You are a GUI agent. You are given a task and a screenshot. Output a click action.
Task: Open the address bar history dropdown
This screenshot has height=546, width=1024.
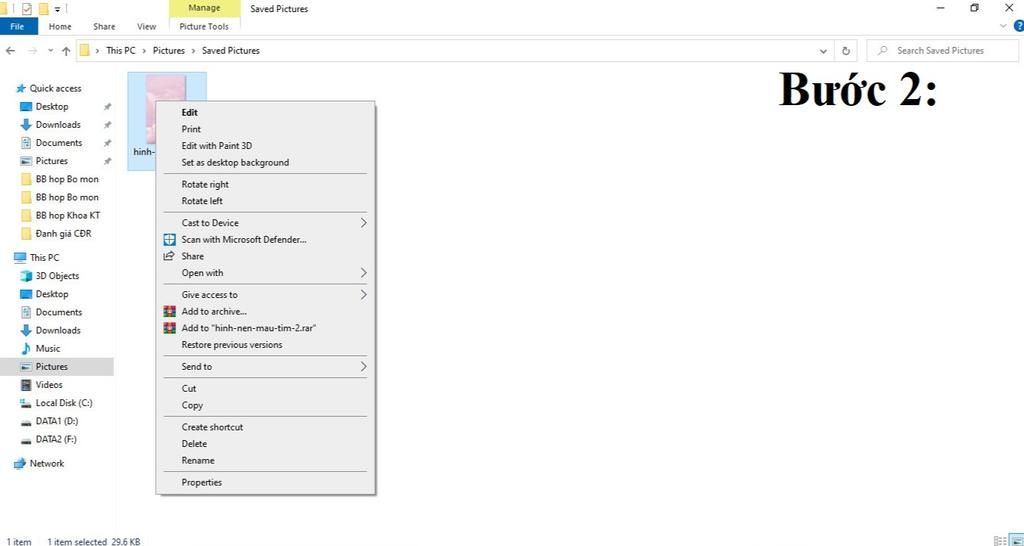[823, 50]
